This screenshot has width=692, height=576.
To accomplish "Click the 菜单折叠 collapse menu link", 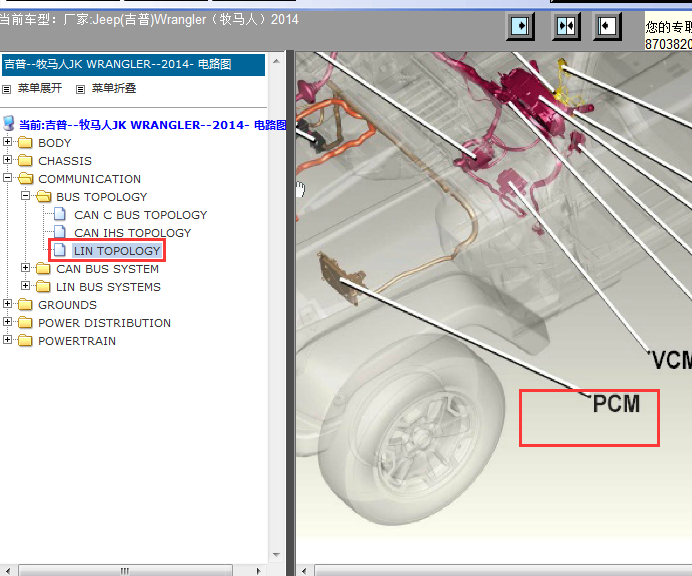I will (x=114, y=88).
